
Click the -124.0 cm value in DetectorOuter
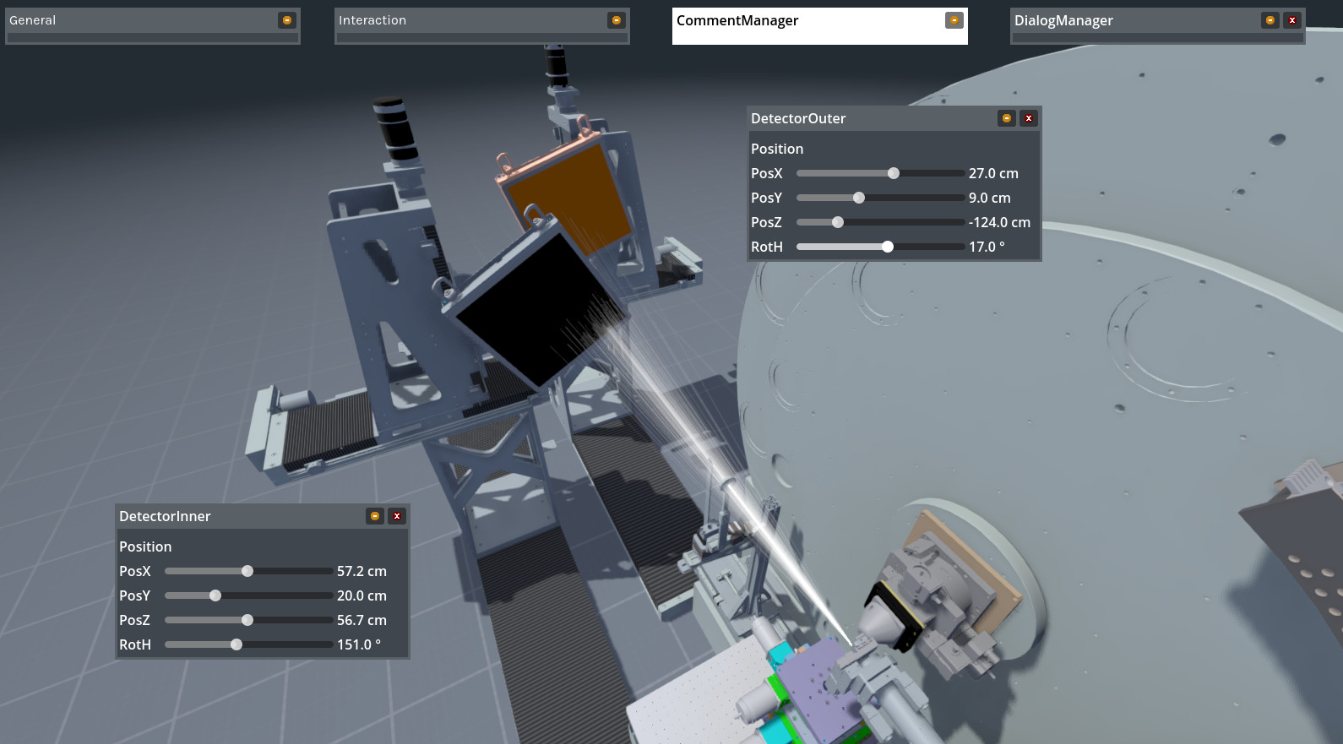point(1000,222)
